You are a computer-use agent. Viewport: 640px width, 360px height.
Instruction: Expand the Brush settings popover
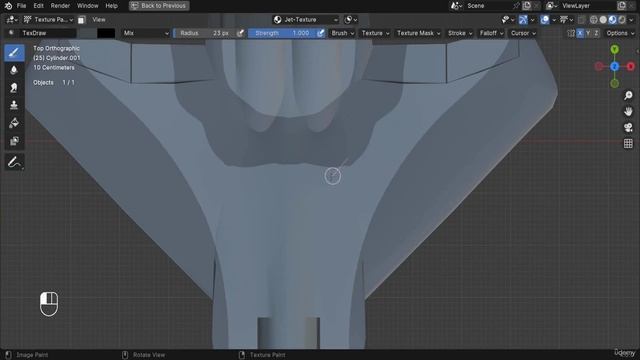click(x=342, y=33)
